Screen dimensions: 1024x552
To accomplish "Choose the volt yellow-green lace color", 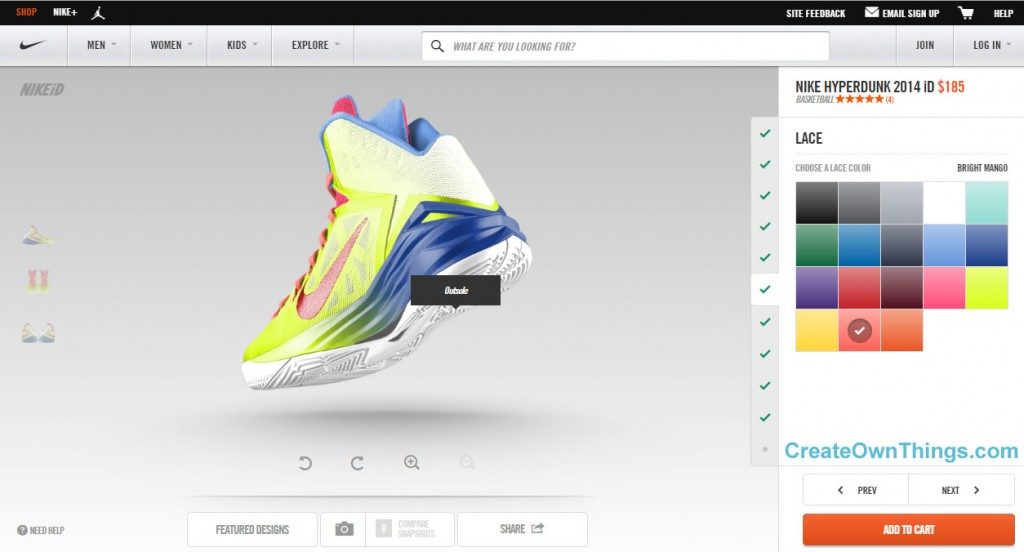I will (986, 287).
